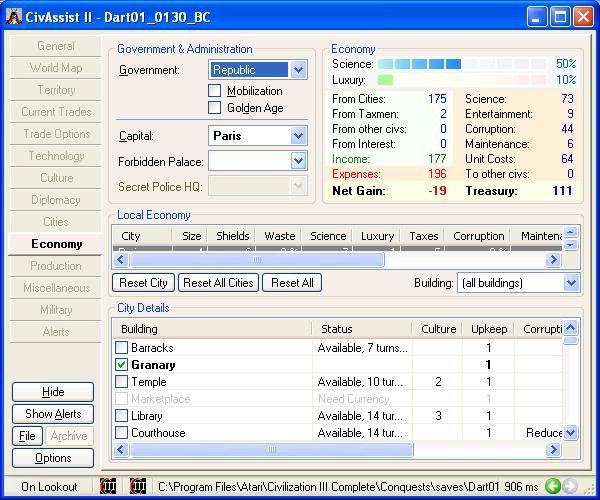Click the Show Alerts button
Image resolution: width=600 pixels, height=500 pixels.
53,414
